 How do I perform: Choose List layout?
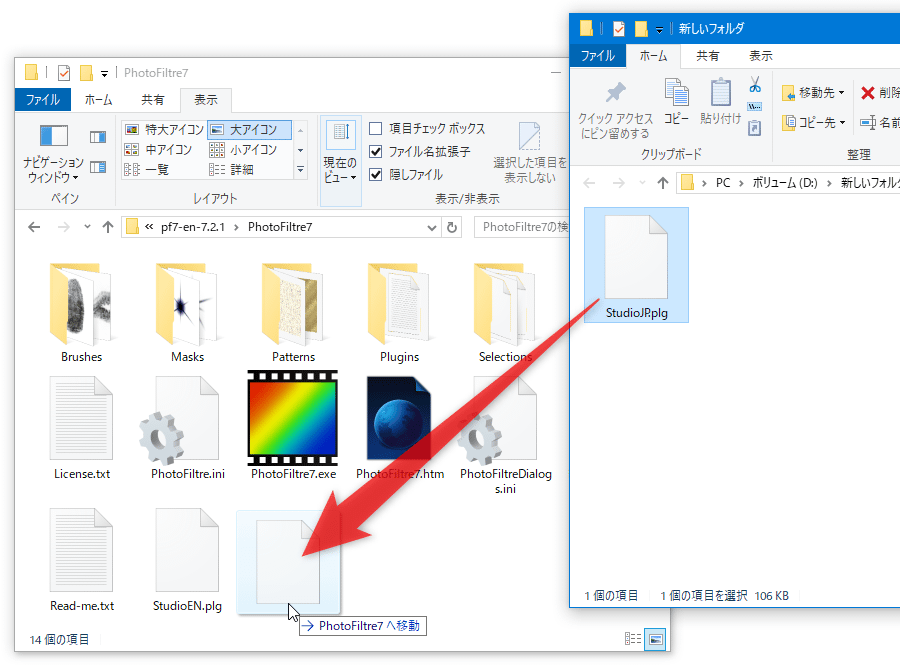pyautogui.click(x=148, y=170)
